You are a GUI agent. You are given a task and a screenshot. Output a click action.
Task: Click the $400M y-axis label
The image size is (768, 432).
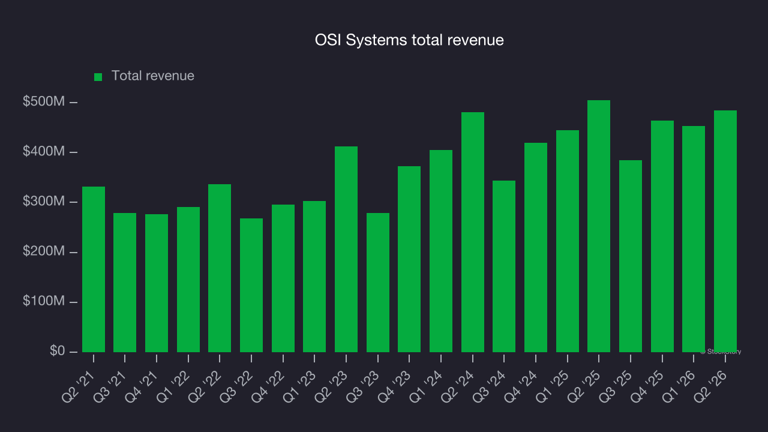[x=44, y=151]
